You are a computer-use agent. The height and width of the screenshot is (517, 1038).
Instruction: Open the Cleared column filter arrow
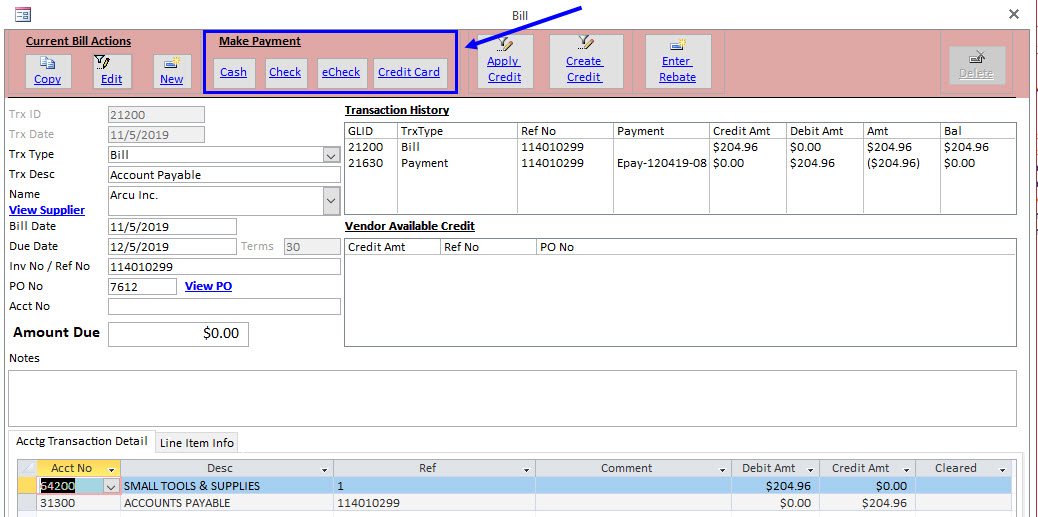click(x=1001, y=469)
